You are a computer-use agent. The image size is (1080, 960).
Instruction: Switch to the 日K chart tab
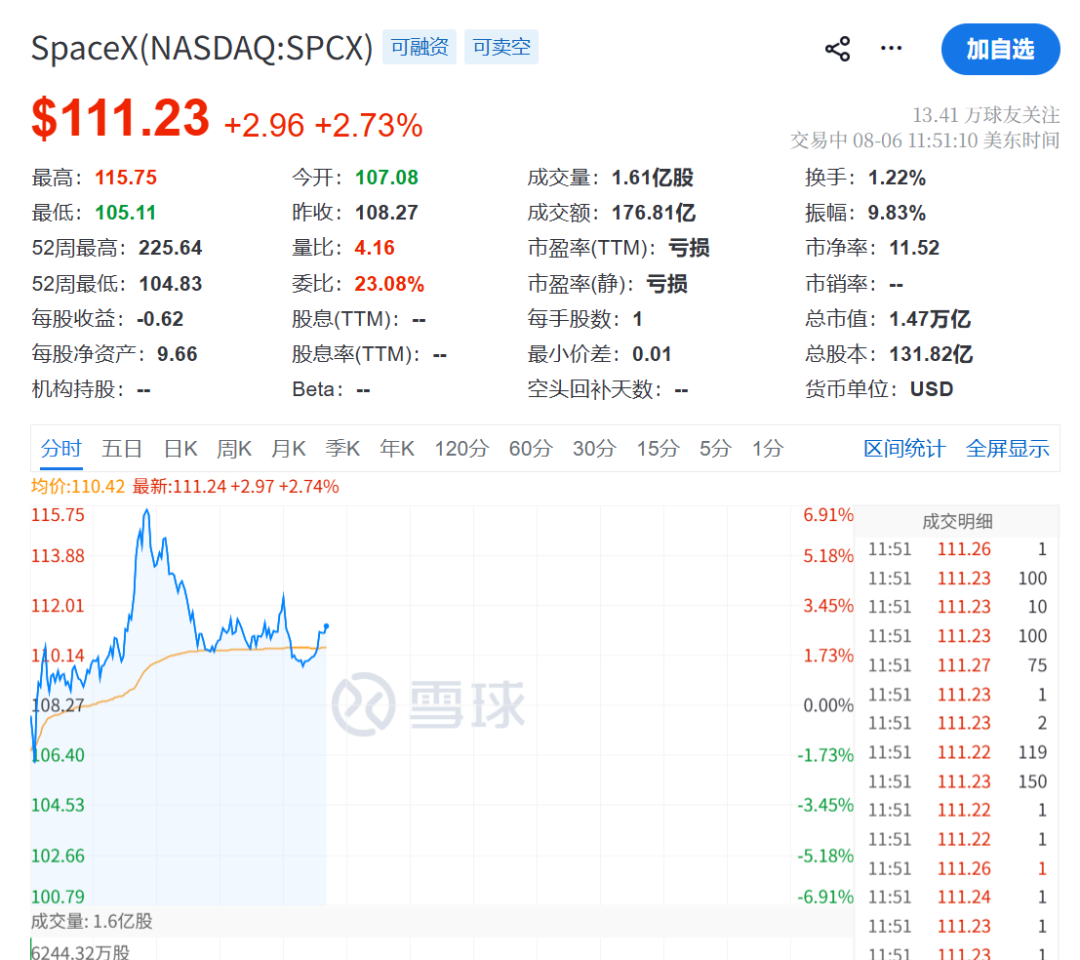[x=180, y=448]
